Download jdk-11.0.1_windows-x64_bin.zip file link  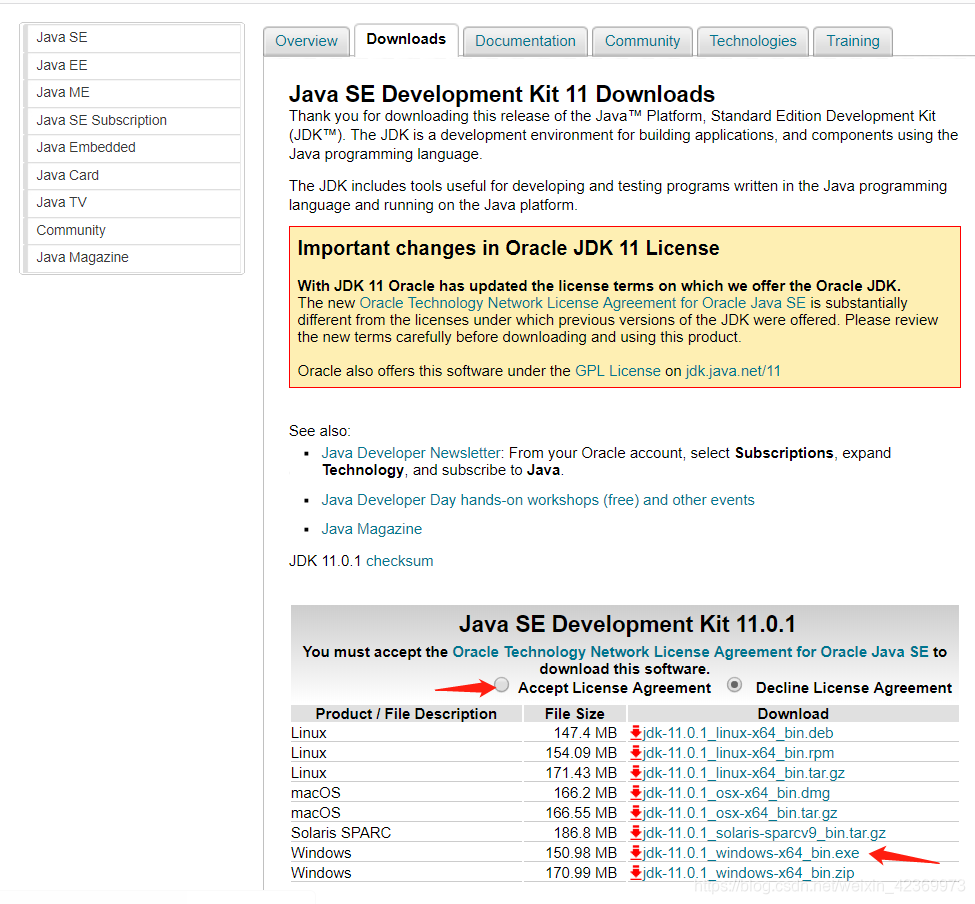pos(749,872)
